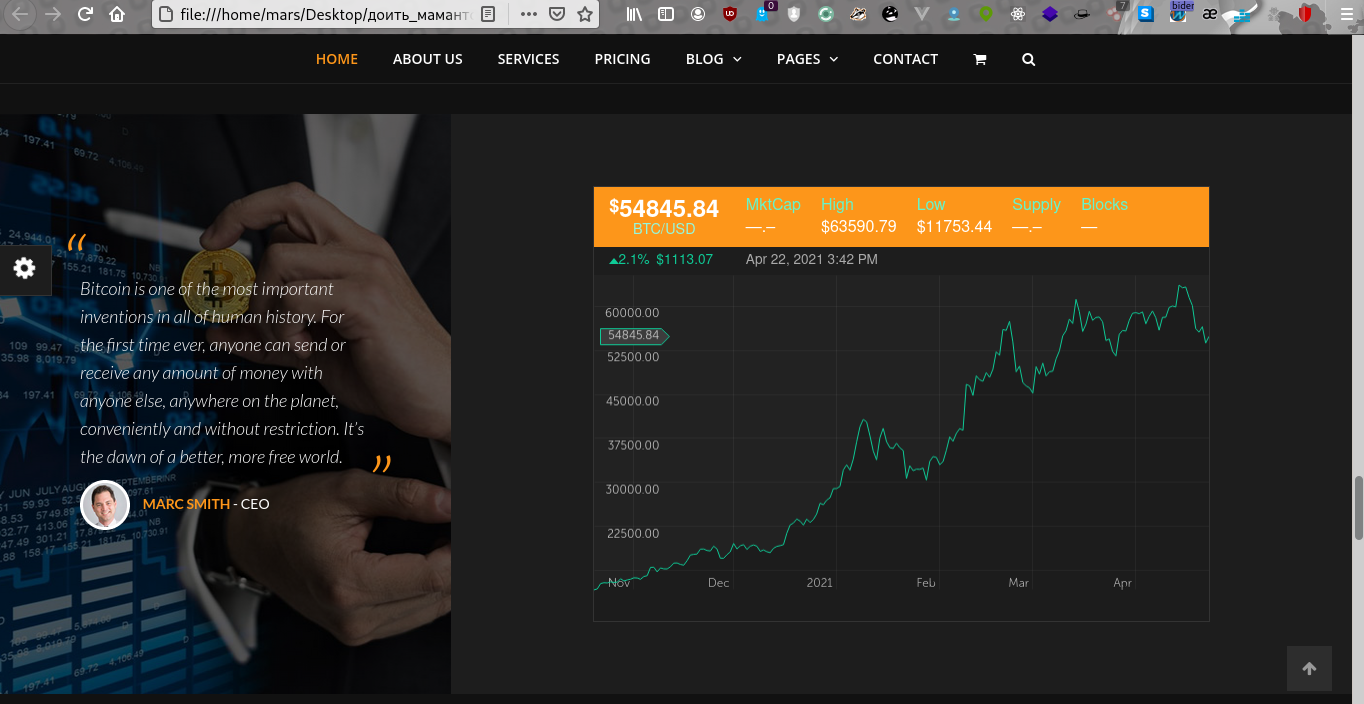The width and height of the screenshot is (1364, 704).
Task: Click the Blocks label in widget
Action: tap(1104, 204)
